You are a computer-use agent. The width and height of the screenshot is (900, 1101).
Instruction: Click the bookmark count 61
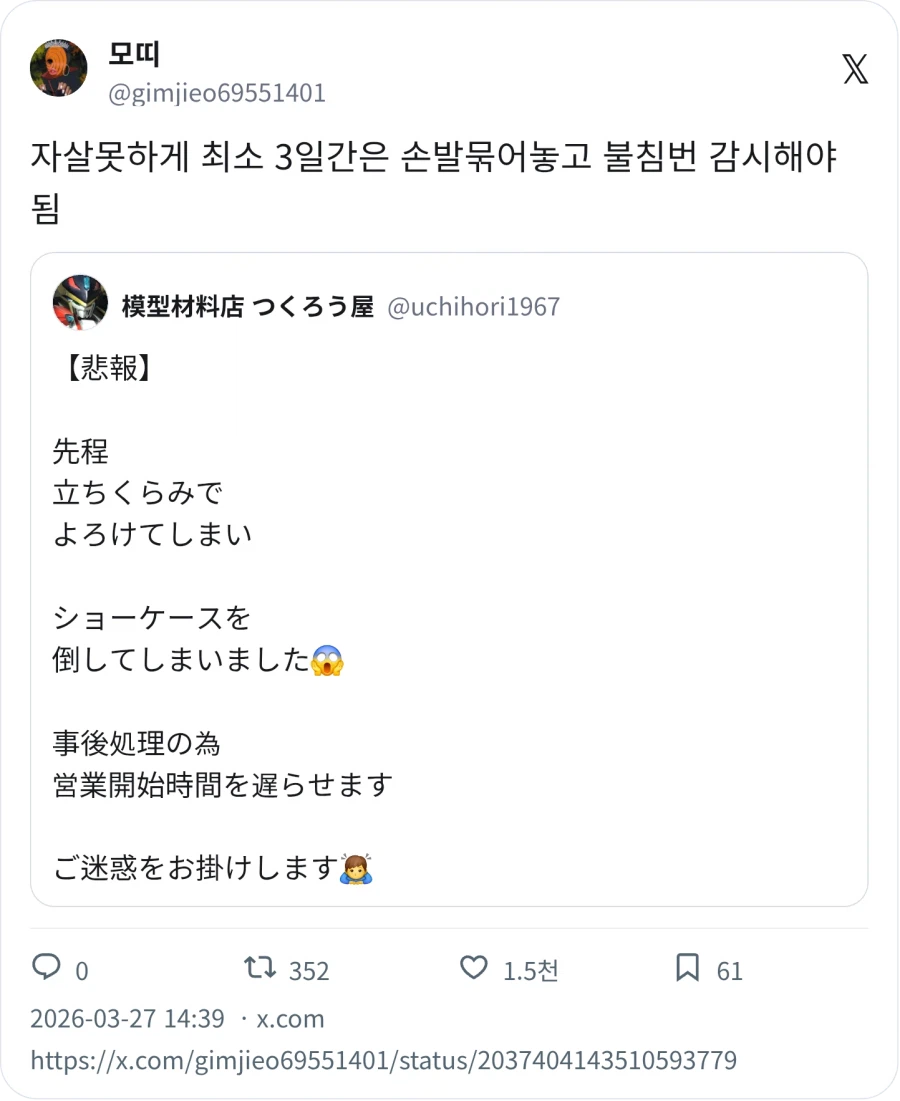pos(730,969)
